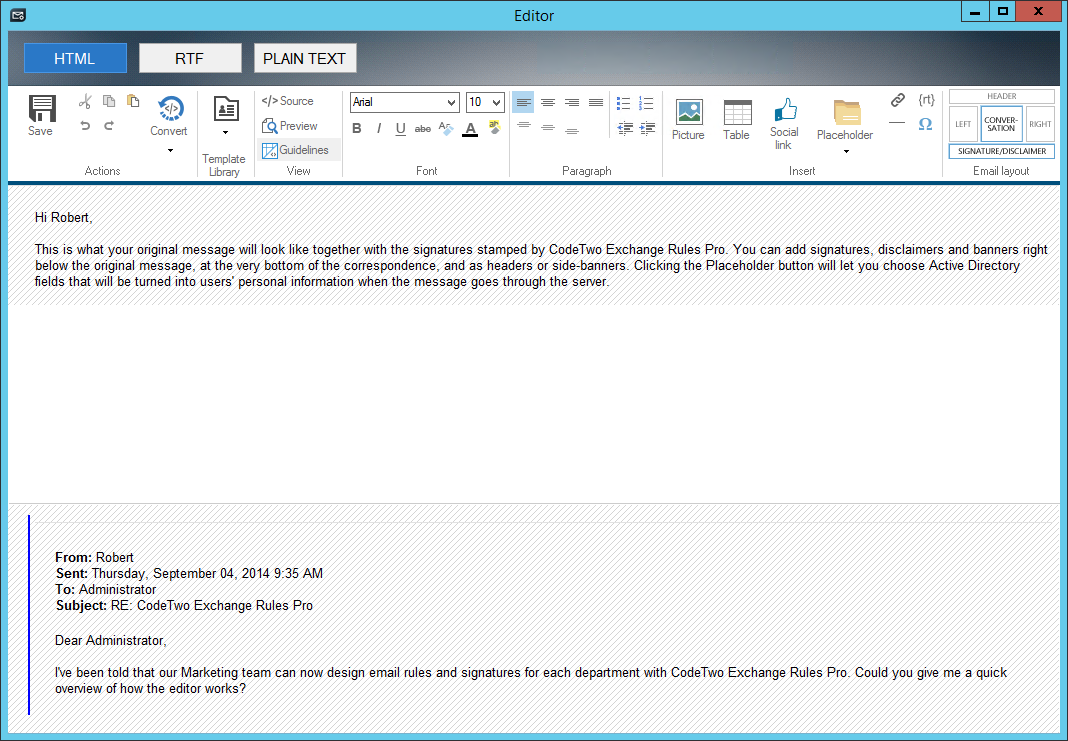Switch to the RTF format tab
Viewport: 1068px width, 741px height.
click(x=190, y=59)
